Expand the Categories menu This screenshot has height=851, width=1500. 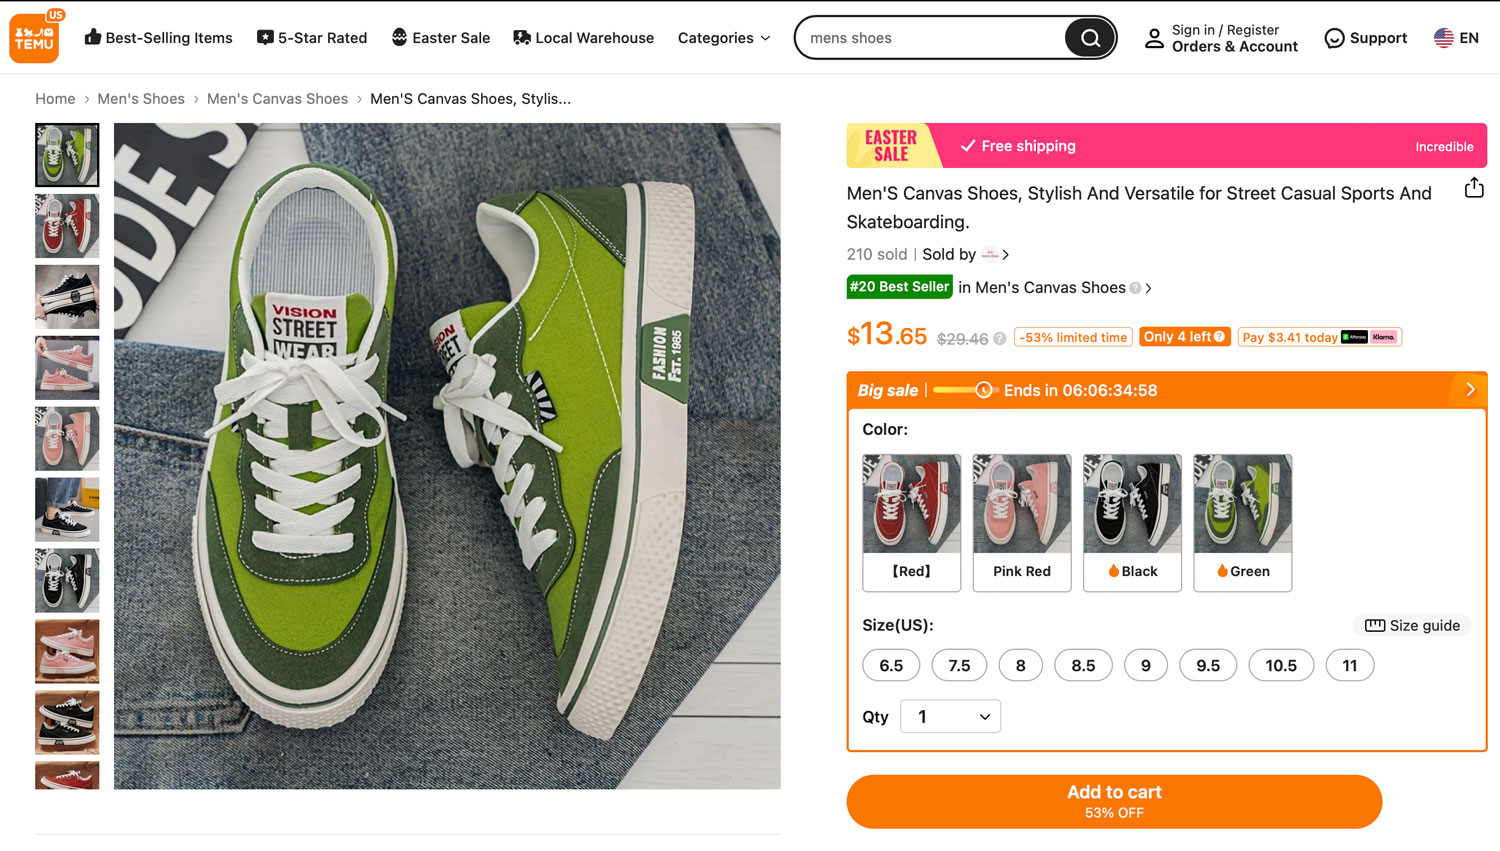coord(724,38)
